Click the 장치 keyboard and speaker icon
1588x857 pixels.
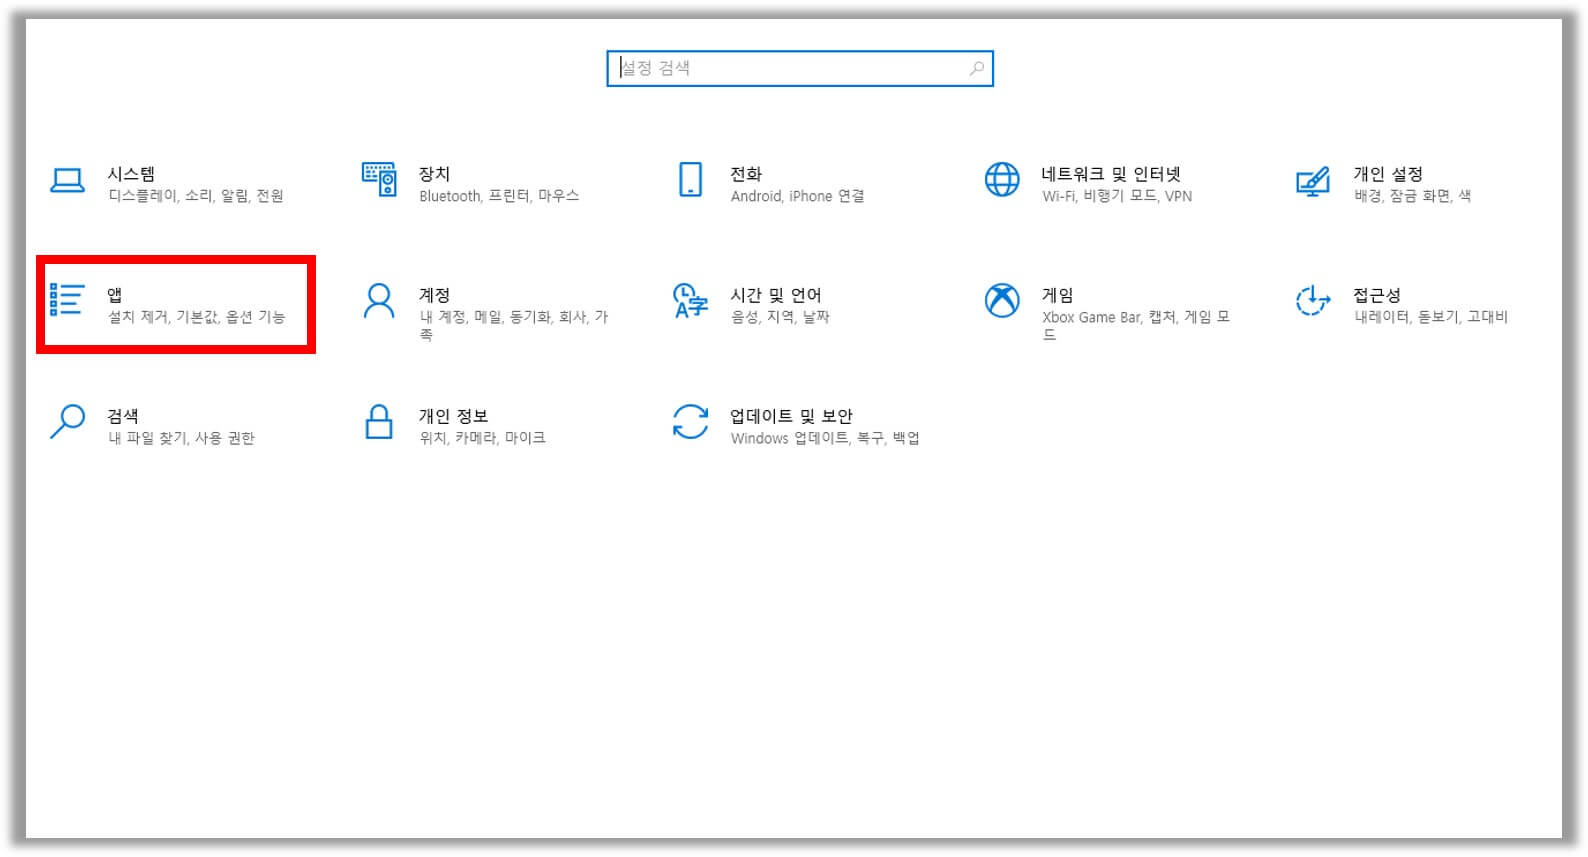pos(379,180)
